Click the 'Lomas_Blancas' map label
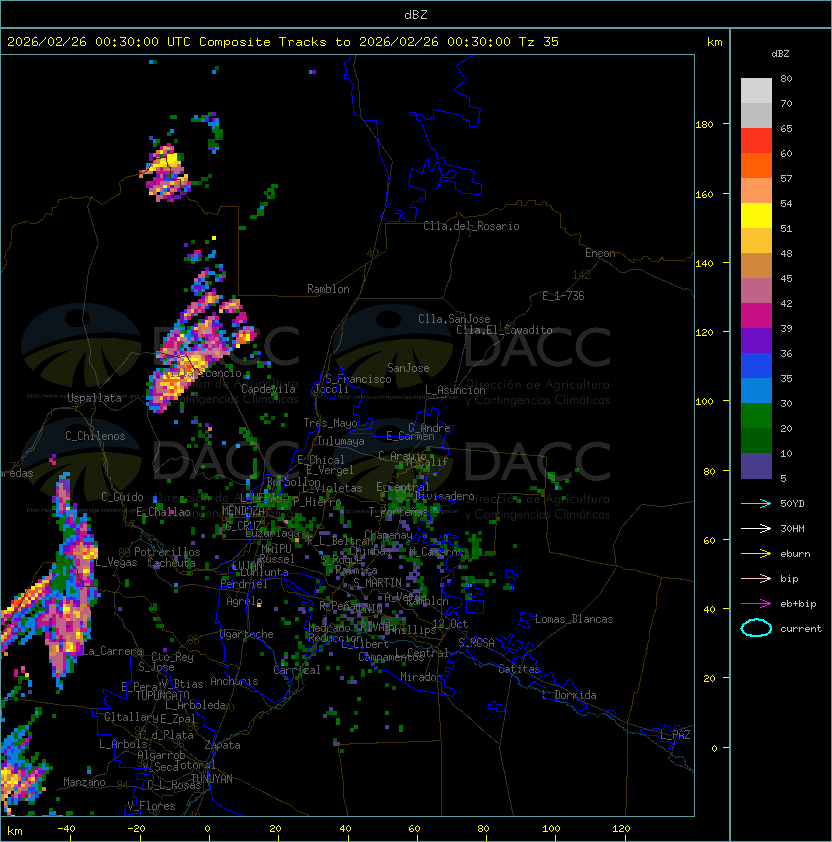The image size is (832, 842). (574, 619)
